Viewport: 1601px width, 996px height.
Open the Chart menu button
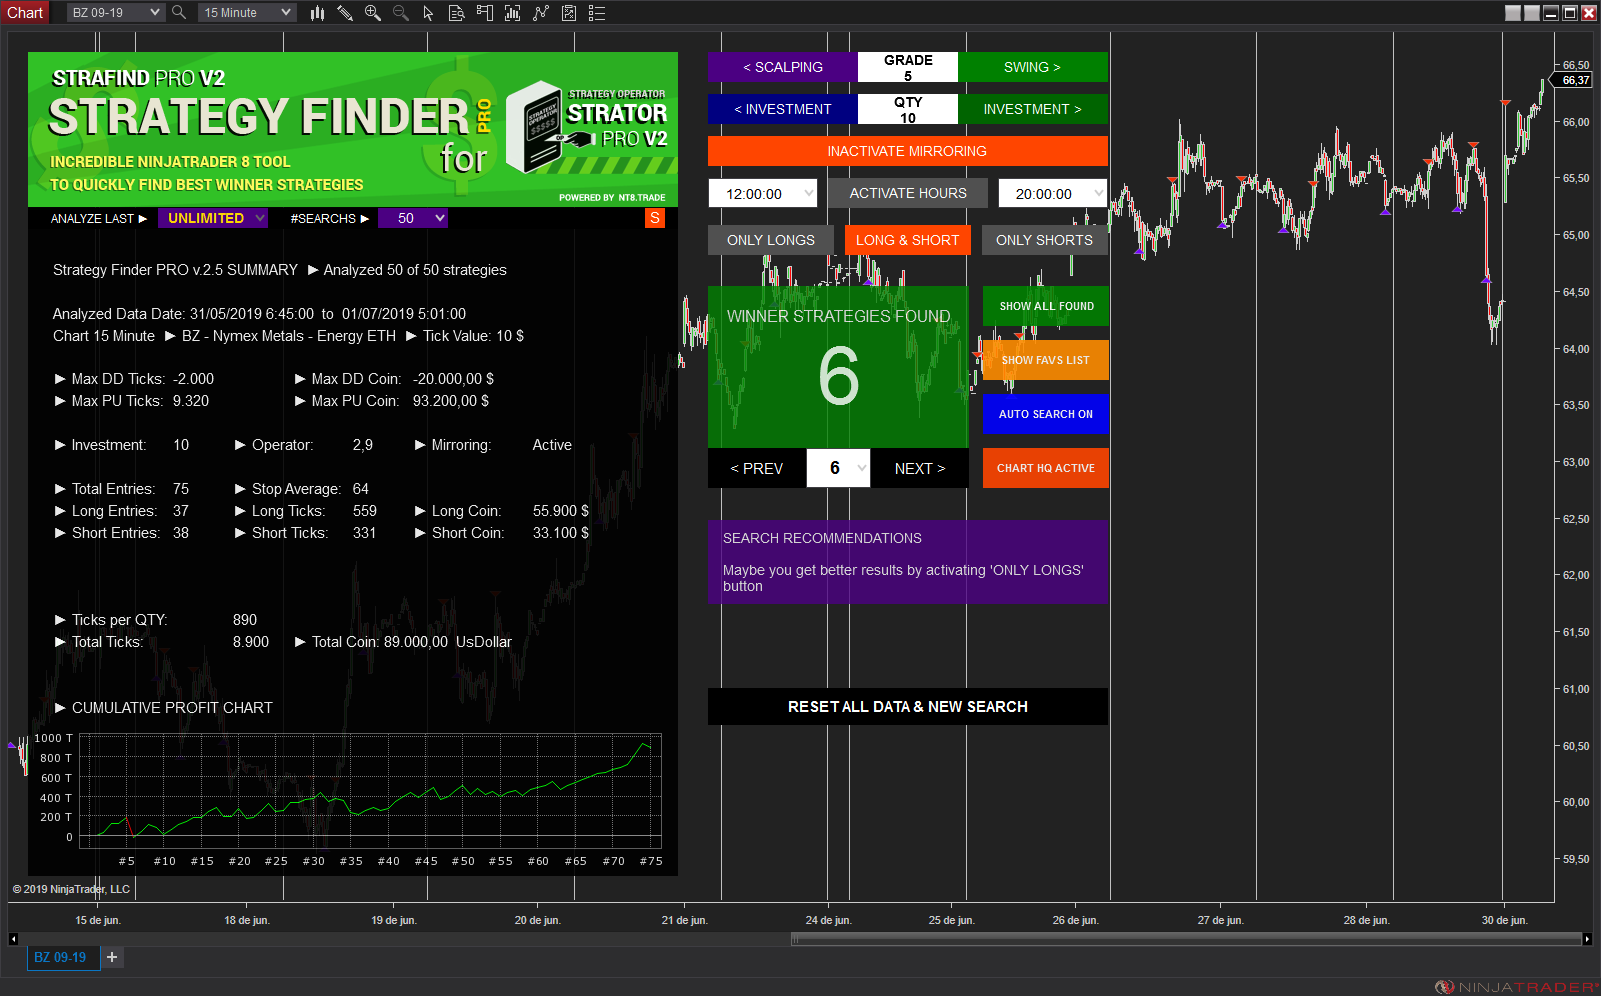pos(25,13)
